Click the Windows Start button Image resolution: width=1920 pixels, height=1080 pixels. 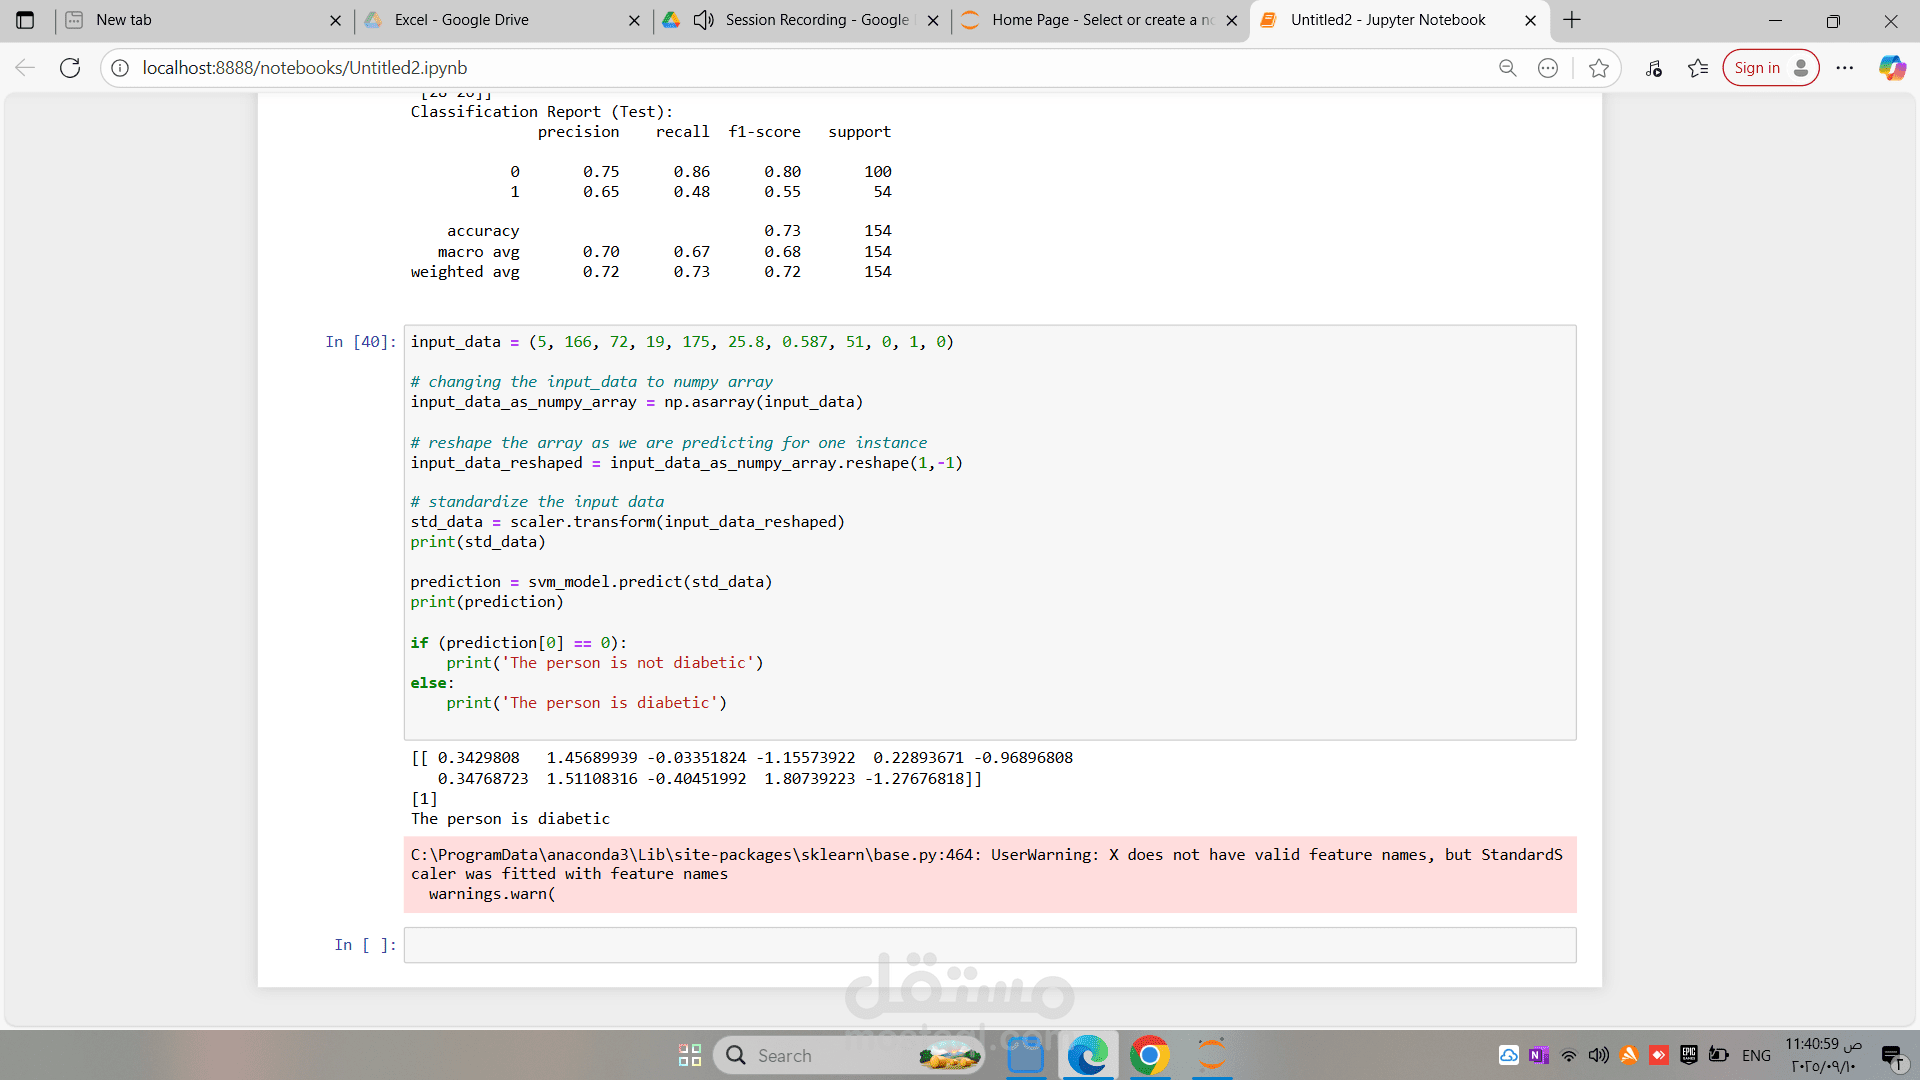pos(690,1055)
